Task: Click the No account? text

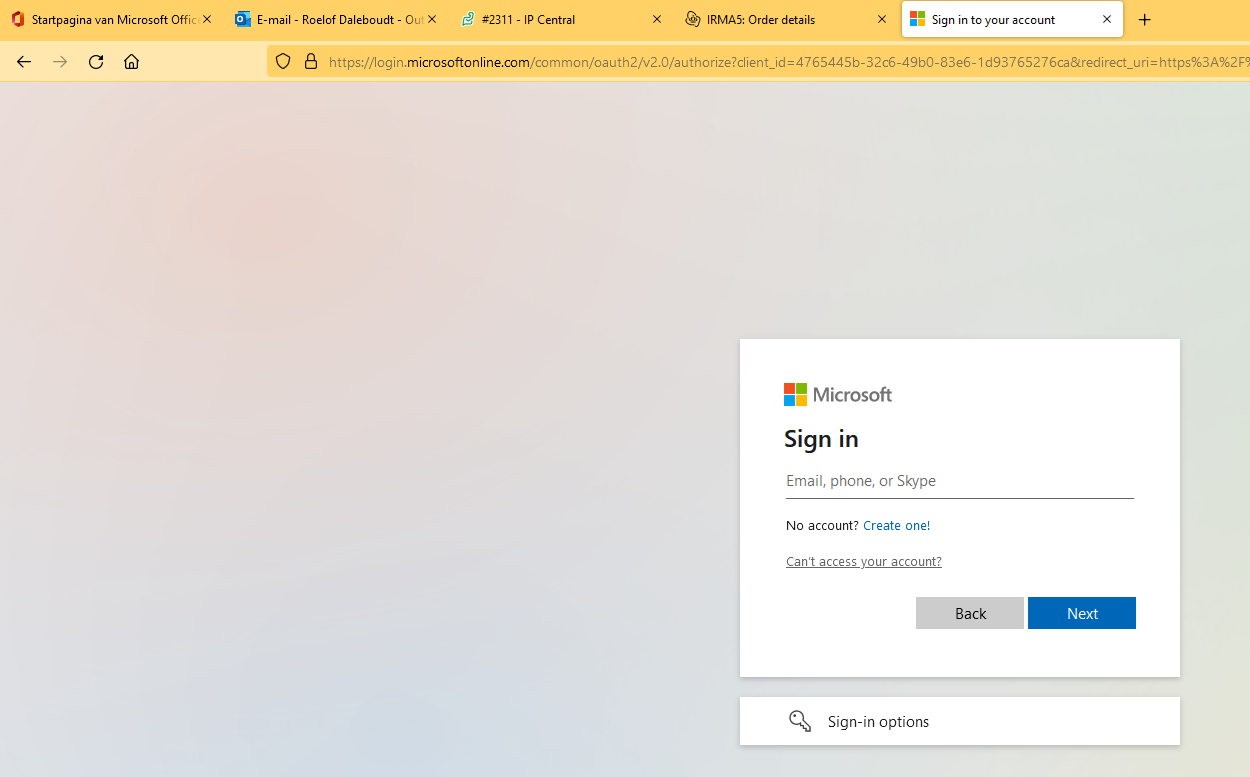Action: 822,526
